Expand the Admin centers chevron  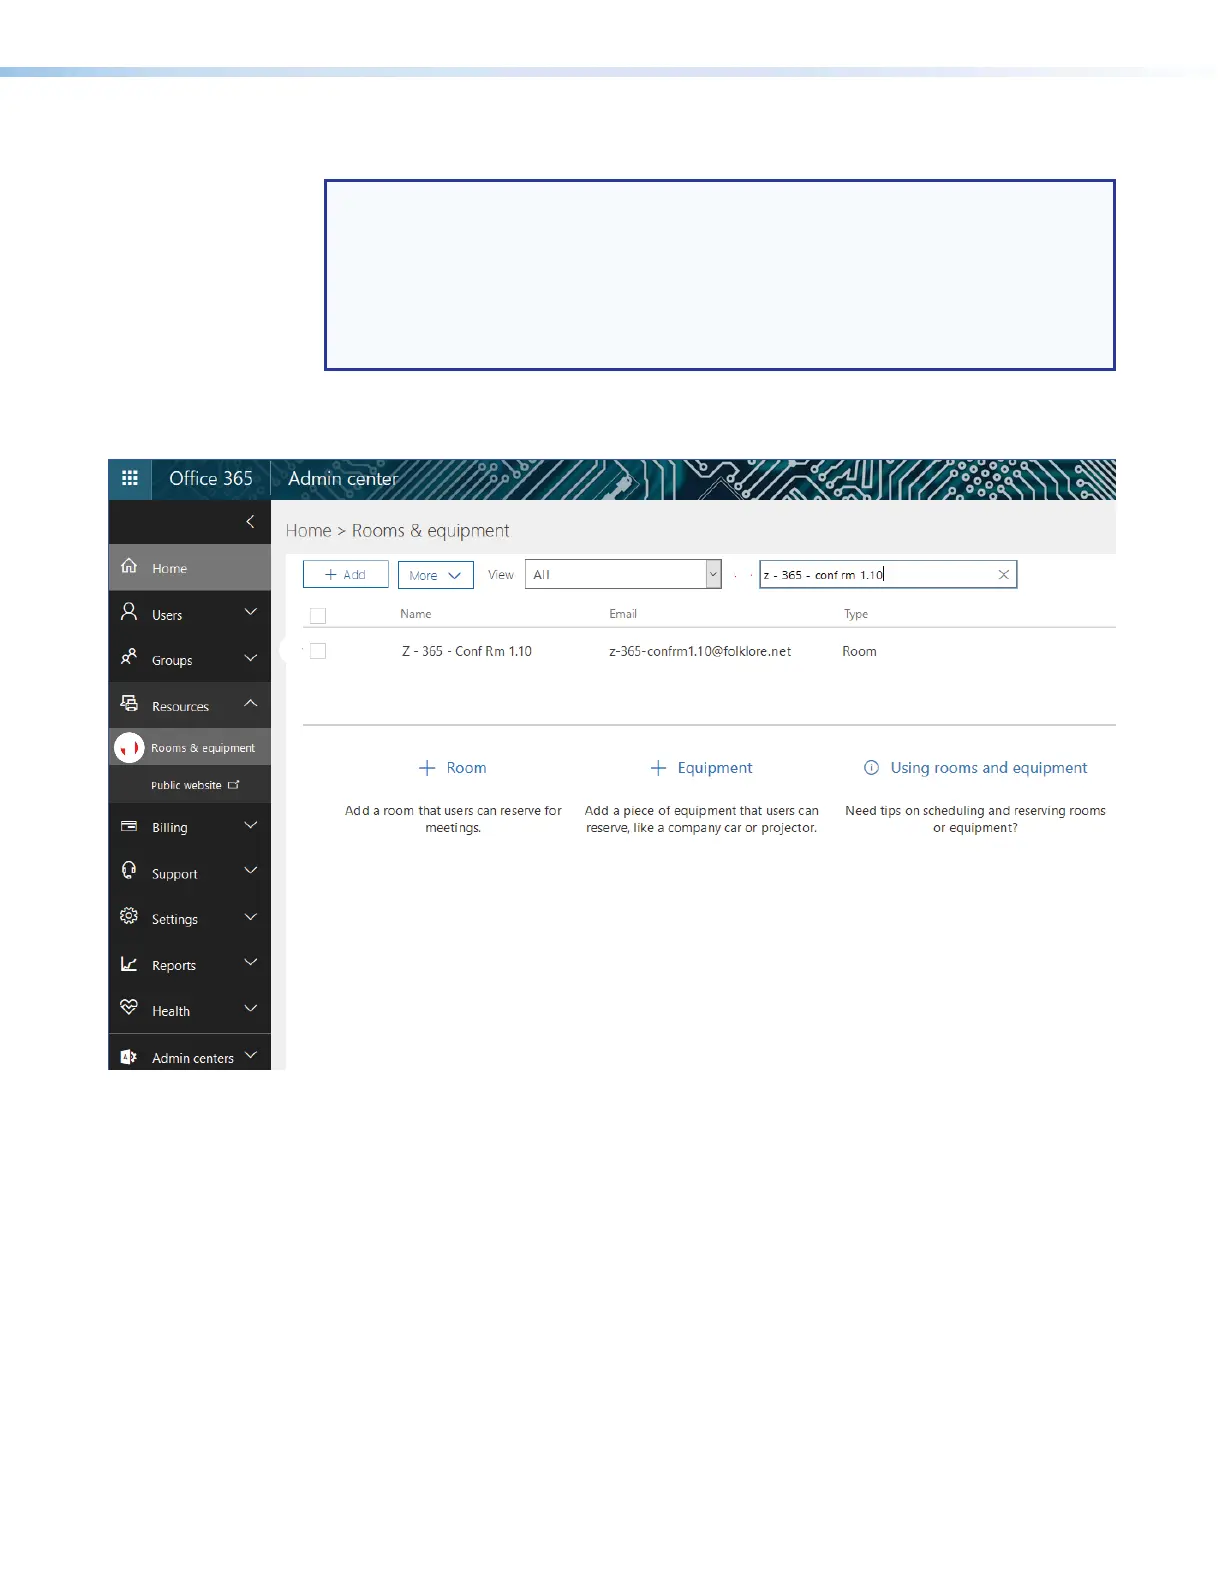coord(251,1055)
